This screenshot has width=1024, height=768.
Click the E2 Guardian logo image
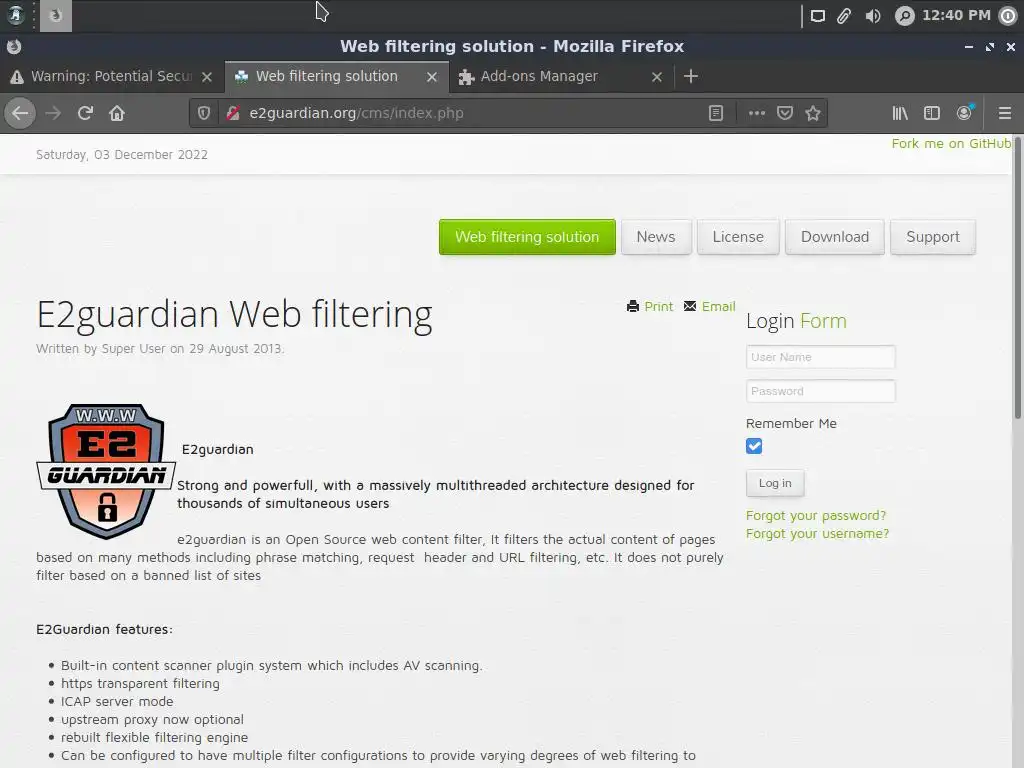point(106,472)
